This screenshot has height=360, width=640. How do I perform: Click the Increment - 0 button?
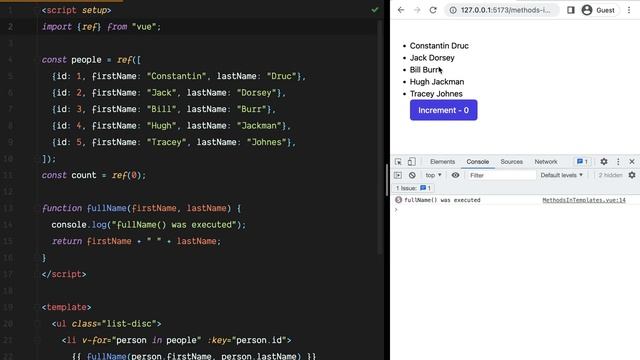pyautogui.click(x=443, y=110)
